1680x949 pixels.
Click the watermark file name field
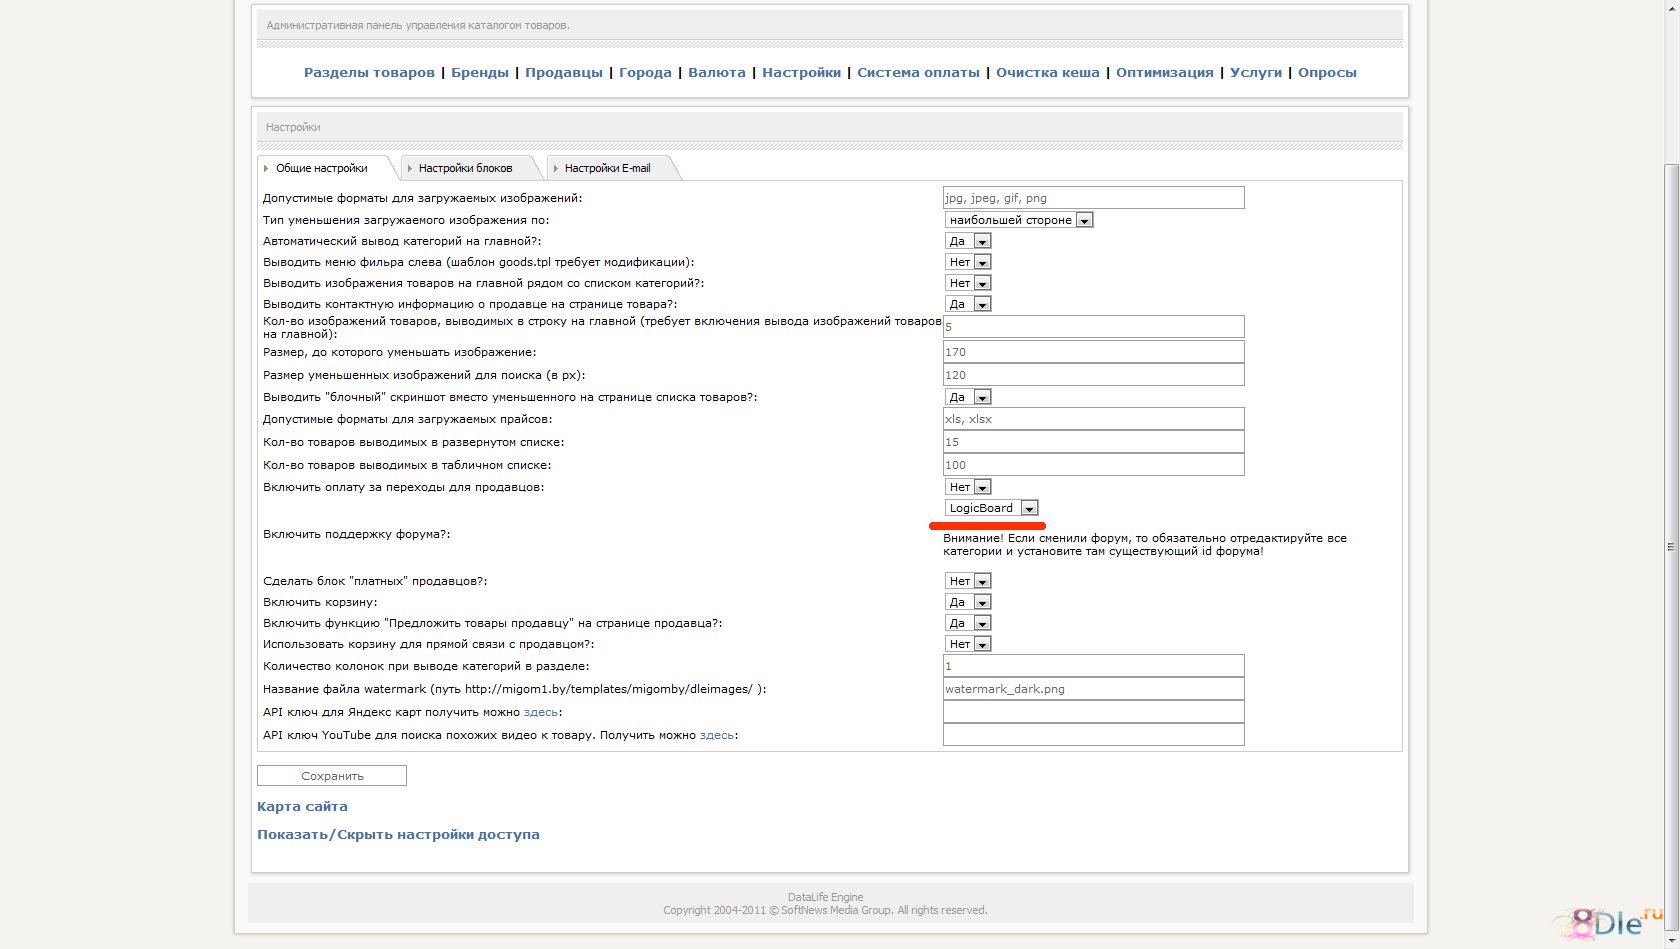[x=1093, y=689]
